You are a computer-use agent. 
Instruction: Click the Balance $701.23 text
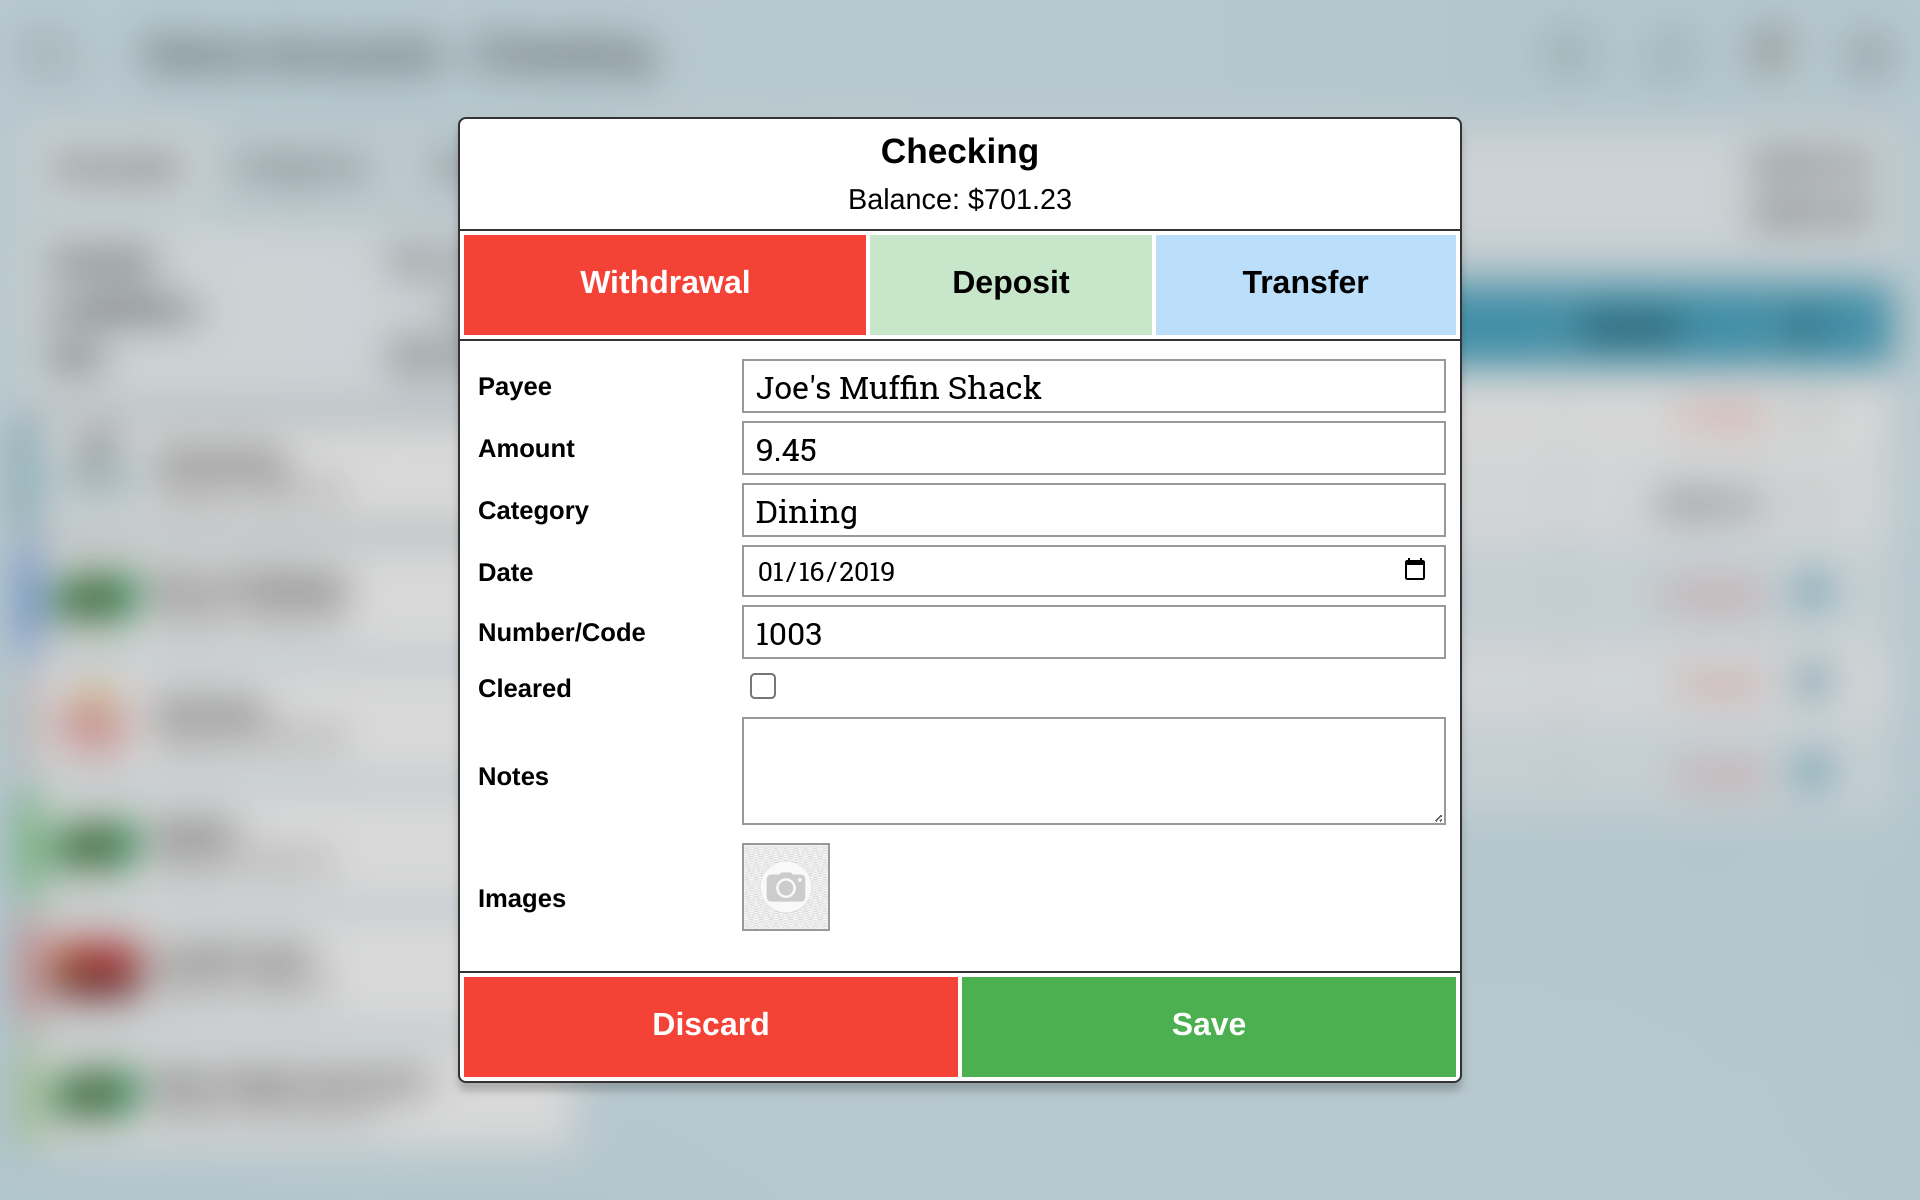coord(959,200)
